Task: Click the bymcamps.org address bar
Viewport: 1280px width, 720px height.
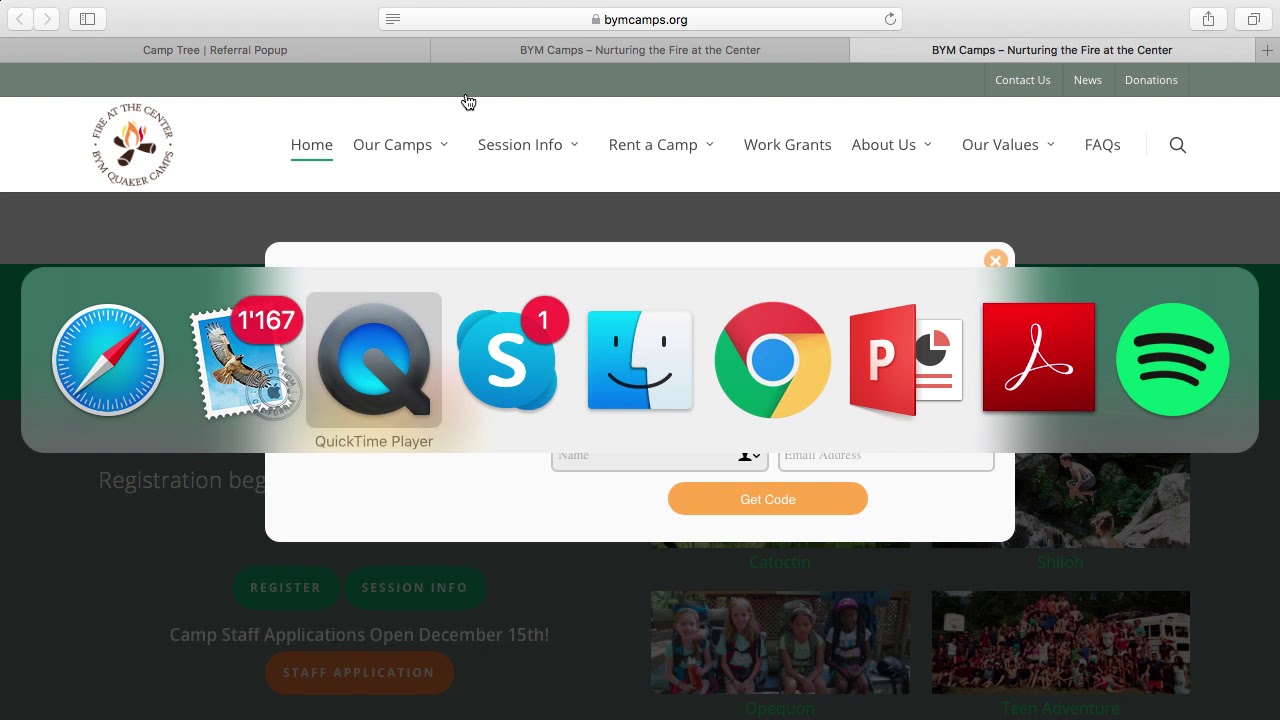Action: pyautogui.click(x=640, y=19)
